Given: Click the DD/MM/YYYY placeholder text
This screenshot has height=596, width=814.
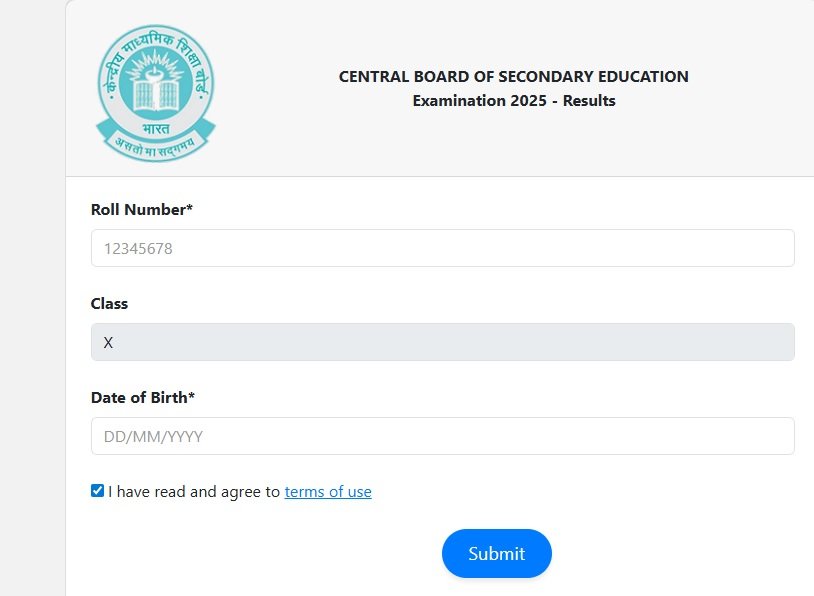Looking at the screenshot, I should pyautogui.click(x=153, y=437).
